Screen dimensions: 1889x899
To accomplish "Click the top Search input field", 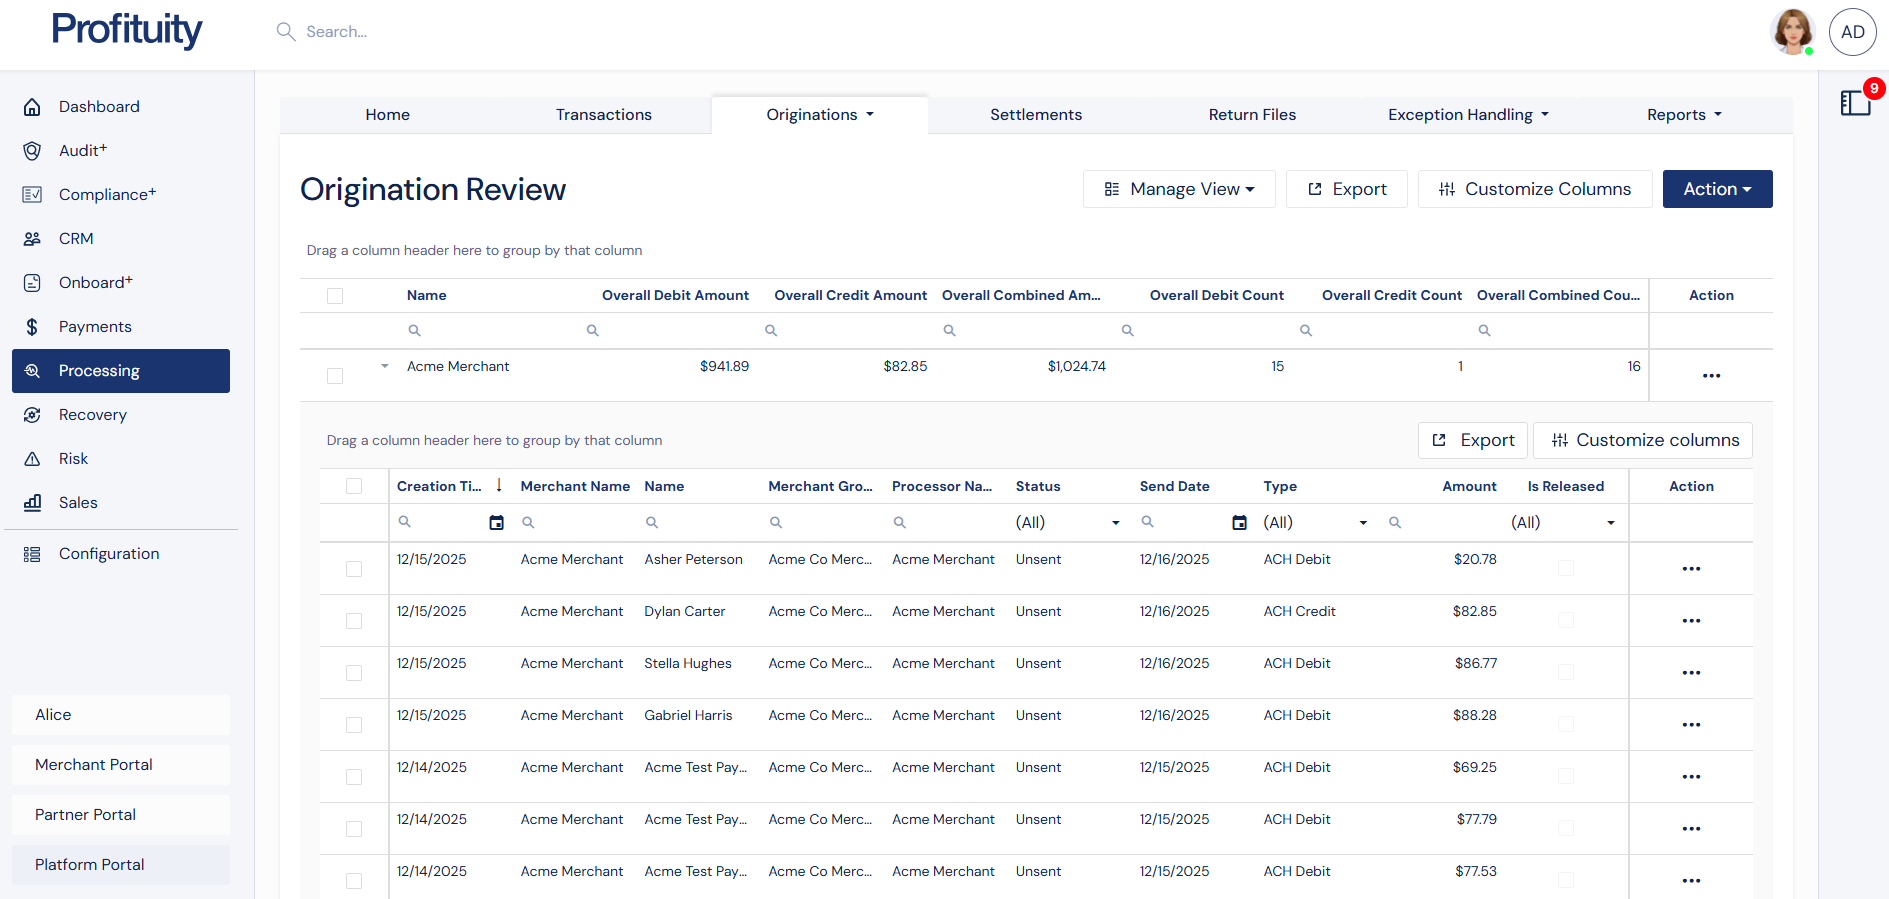I will [x=336, y=32].
